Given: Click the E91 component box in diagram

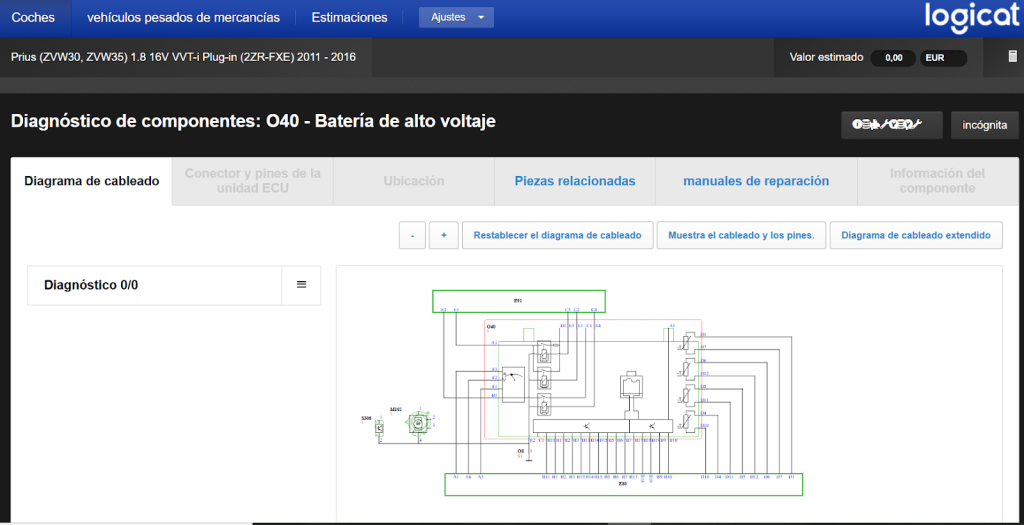Looking at the screenshot, I should pyautogui.click(x=519, y=301).
